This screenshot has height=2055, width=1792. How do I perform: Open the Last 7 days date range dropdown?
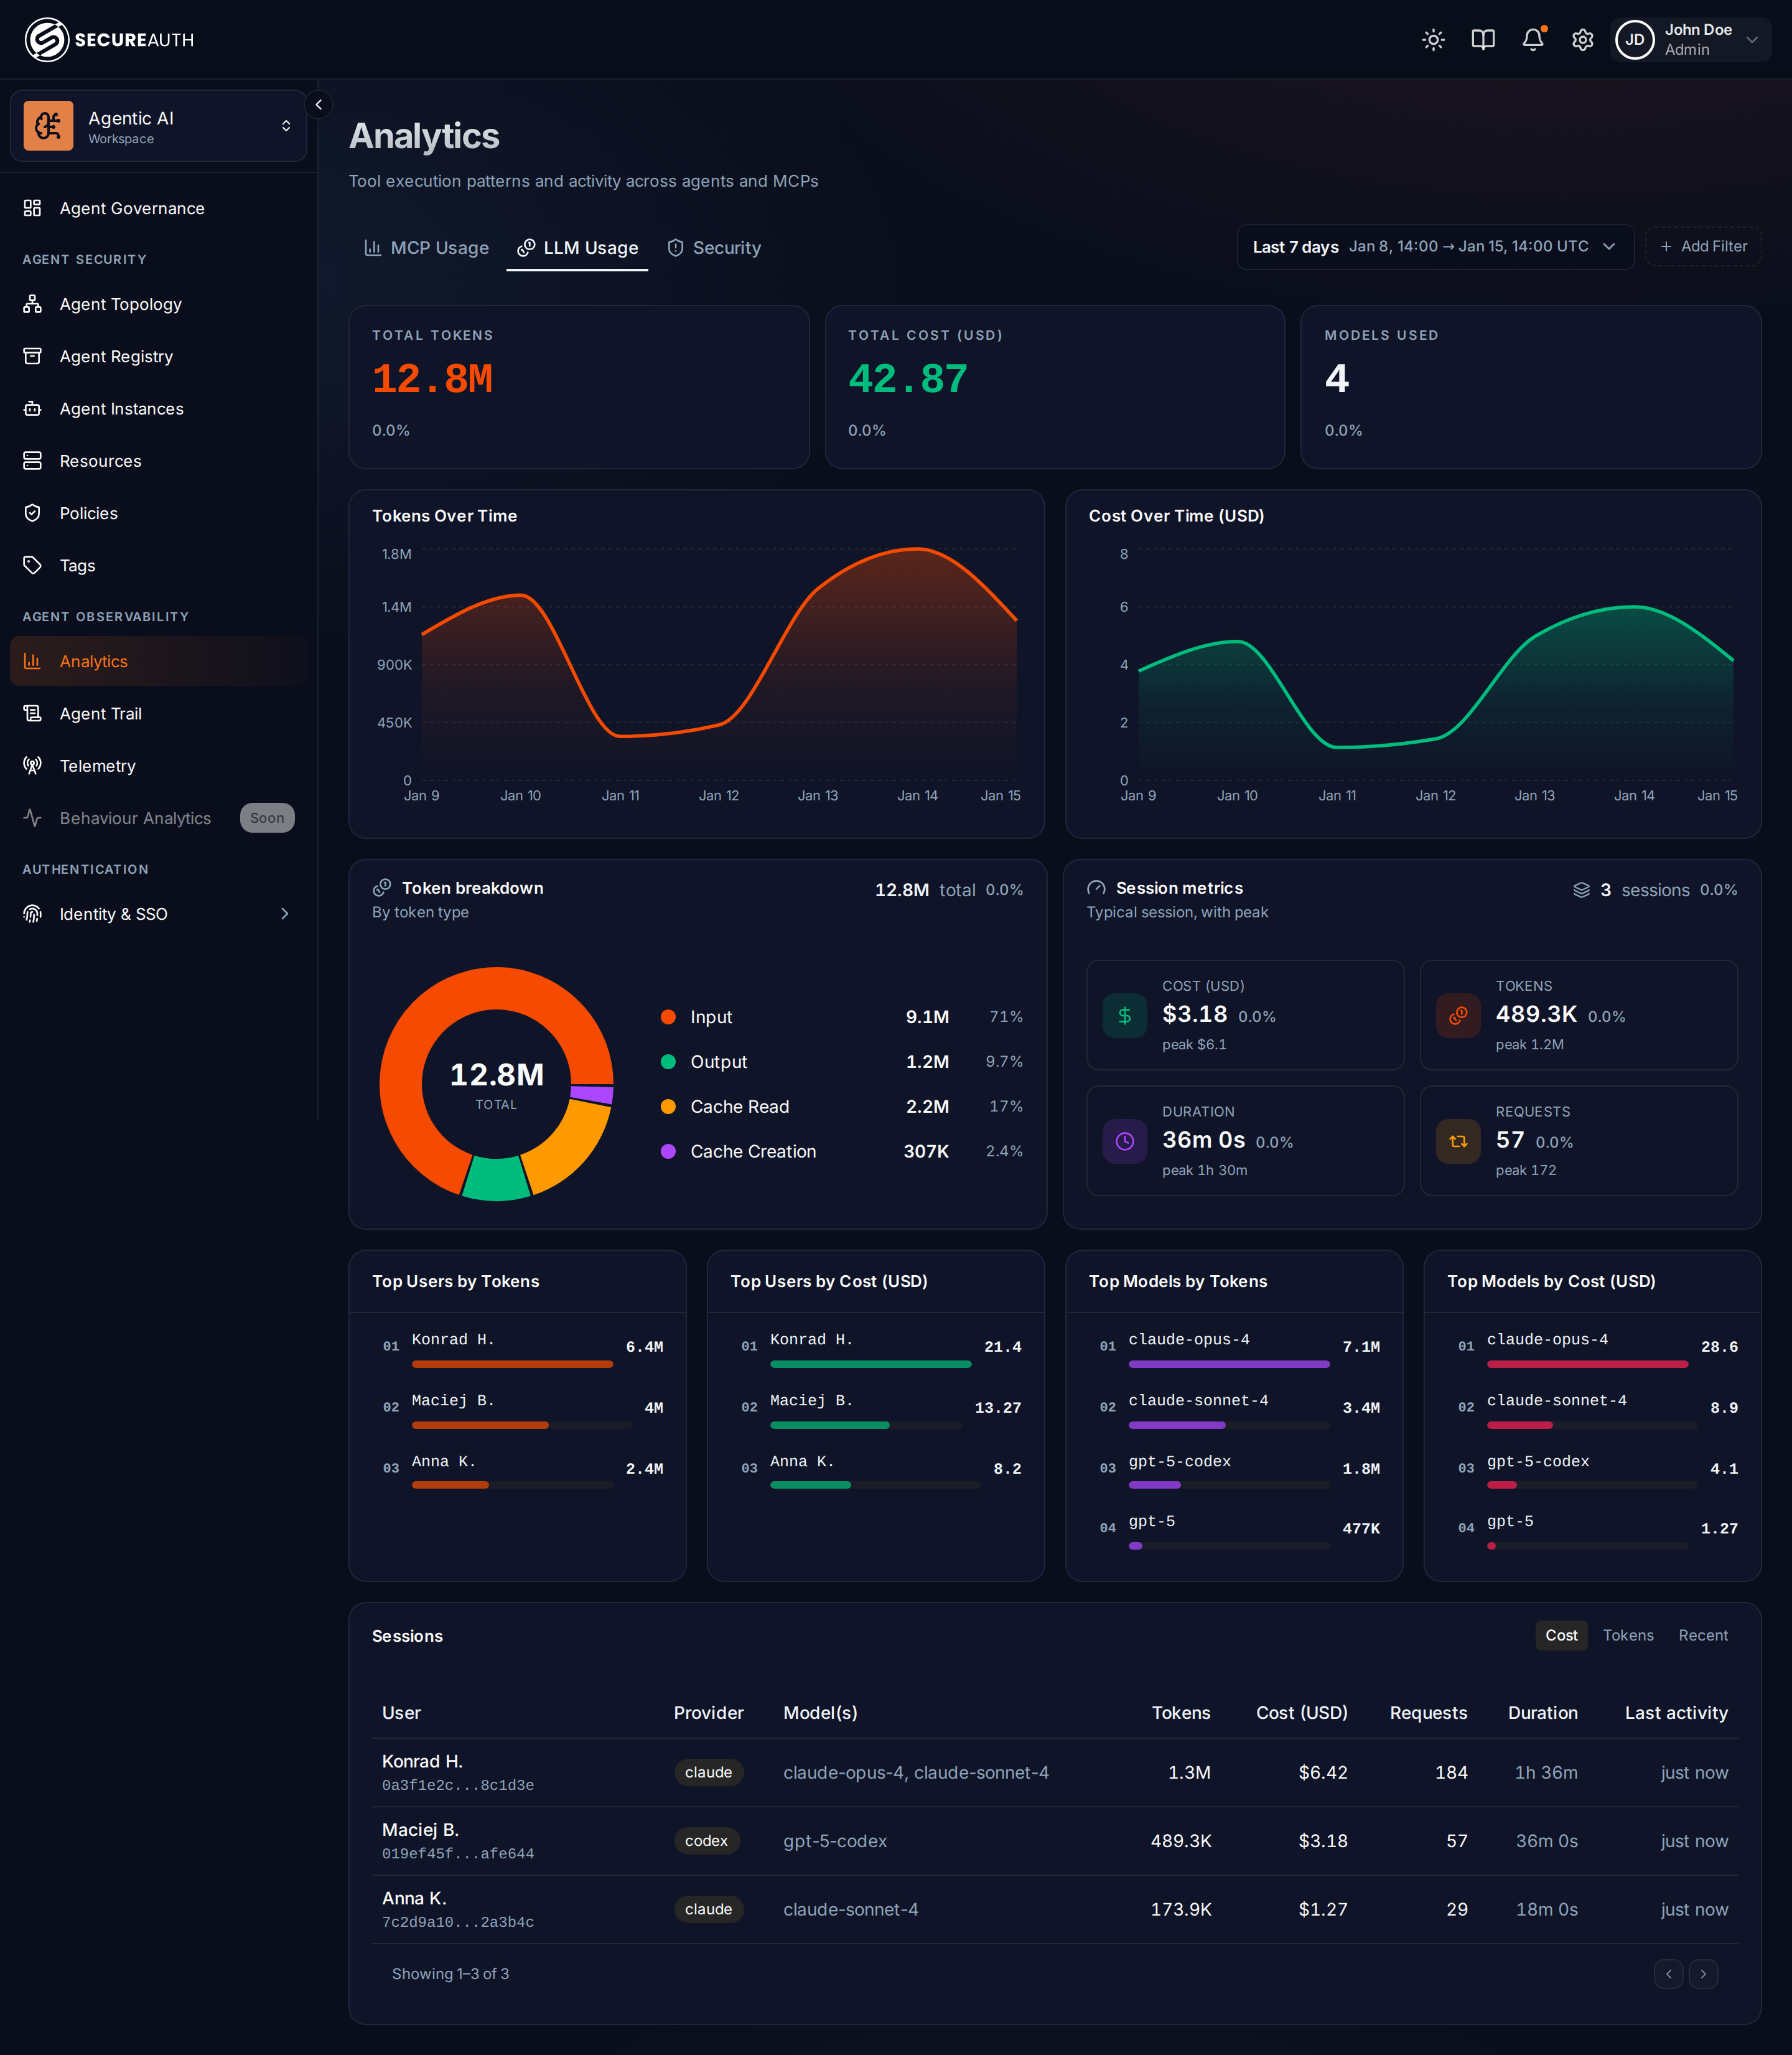click(x=1435, y=247)
